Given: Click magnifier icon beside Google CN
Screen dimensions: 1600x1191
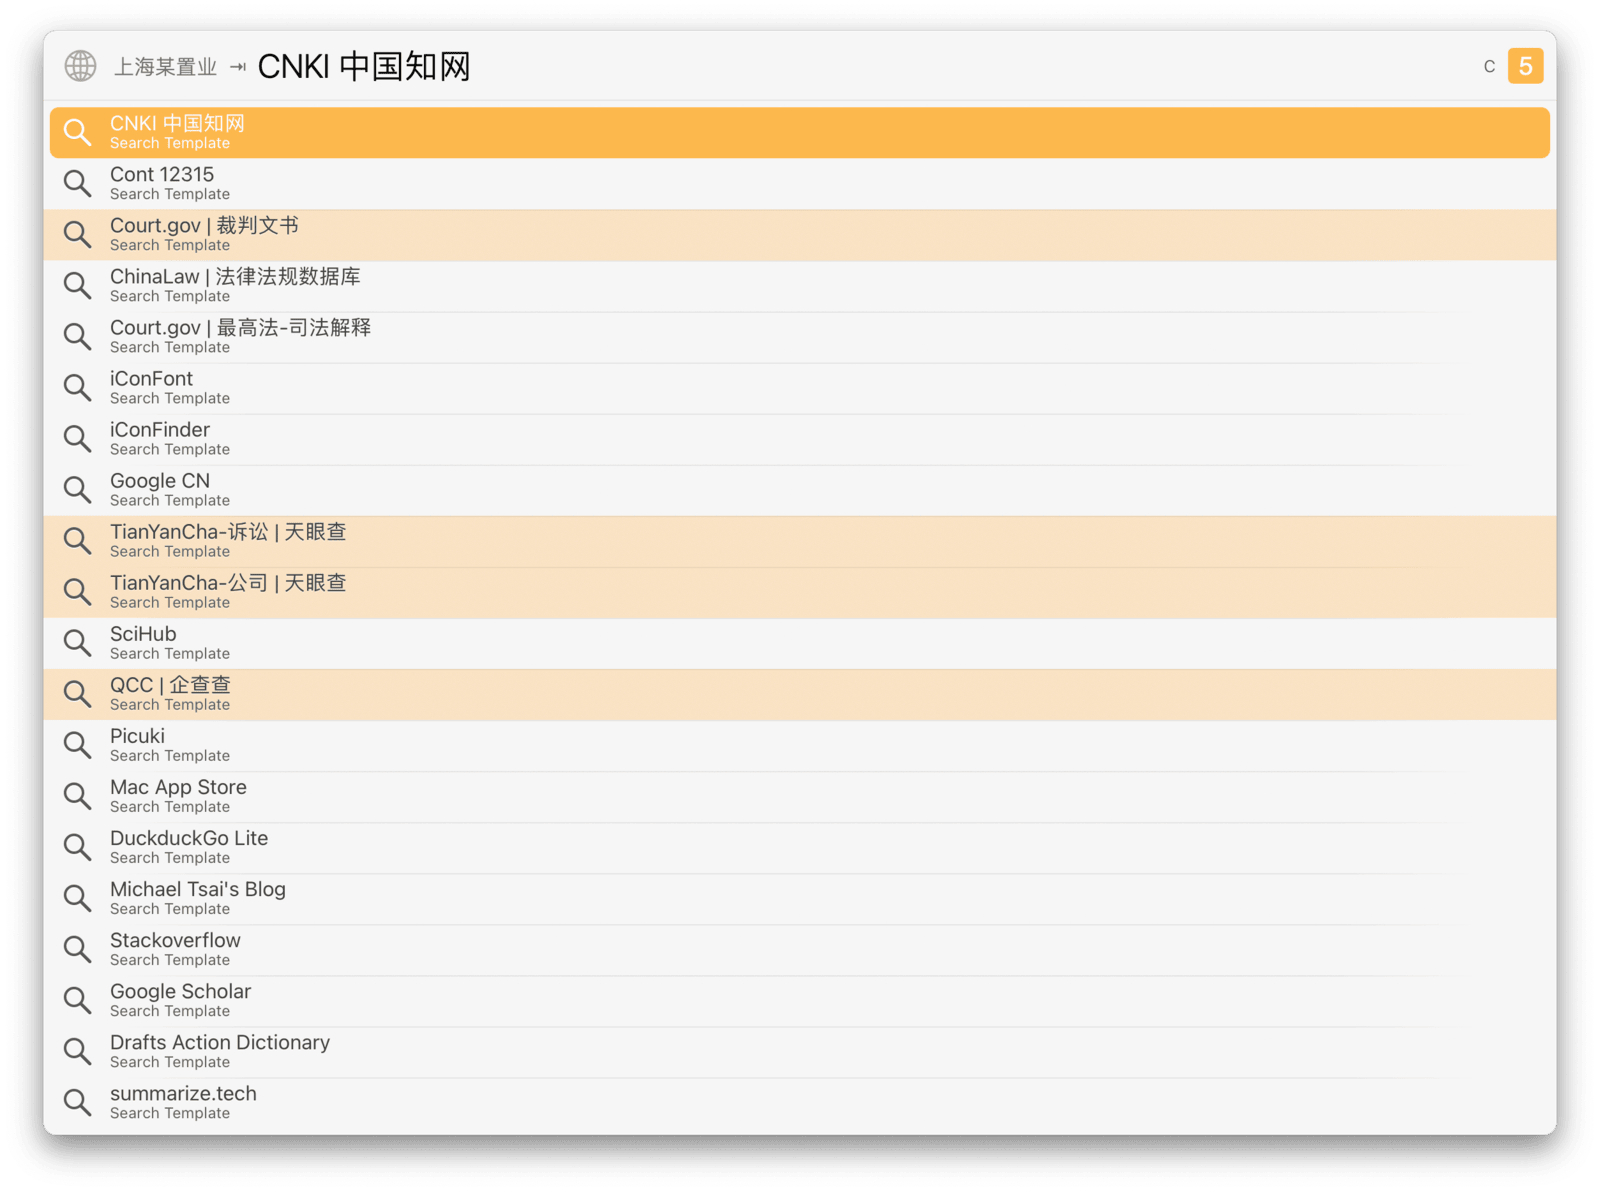Looking at the screenshot, I should pos(77,489).
